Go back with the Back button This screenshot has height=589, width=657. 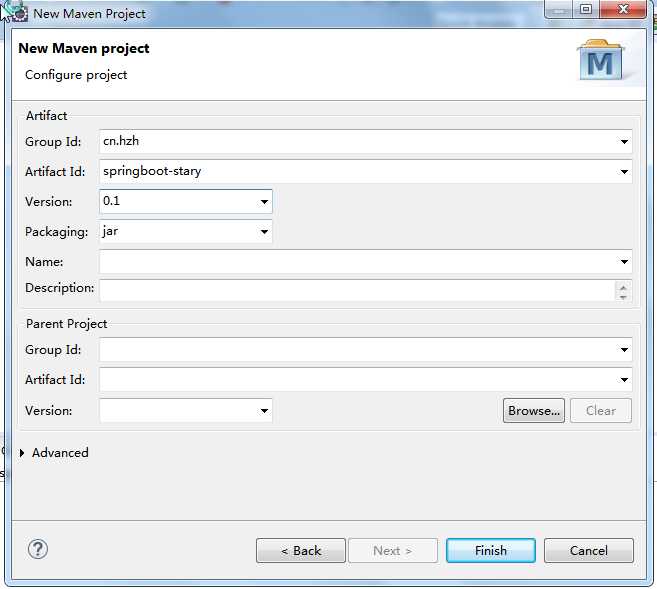(x=301, y=550)
